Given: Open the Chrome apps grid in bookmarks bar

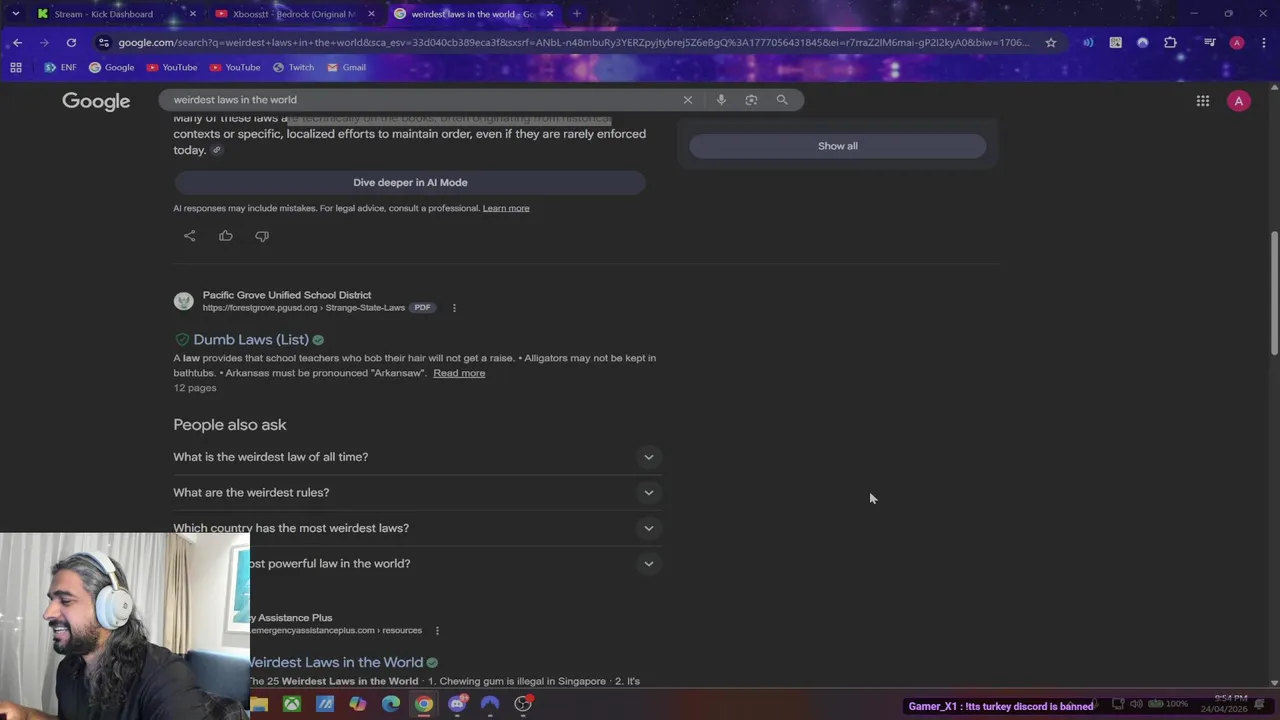Looking at the screenshot, I should pos(16,67).
